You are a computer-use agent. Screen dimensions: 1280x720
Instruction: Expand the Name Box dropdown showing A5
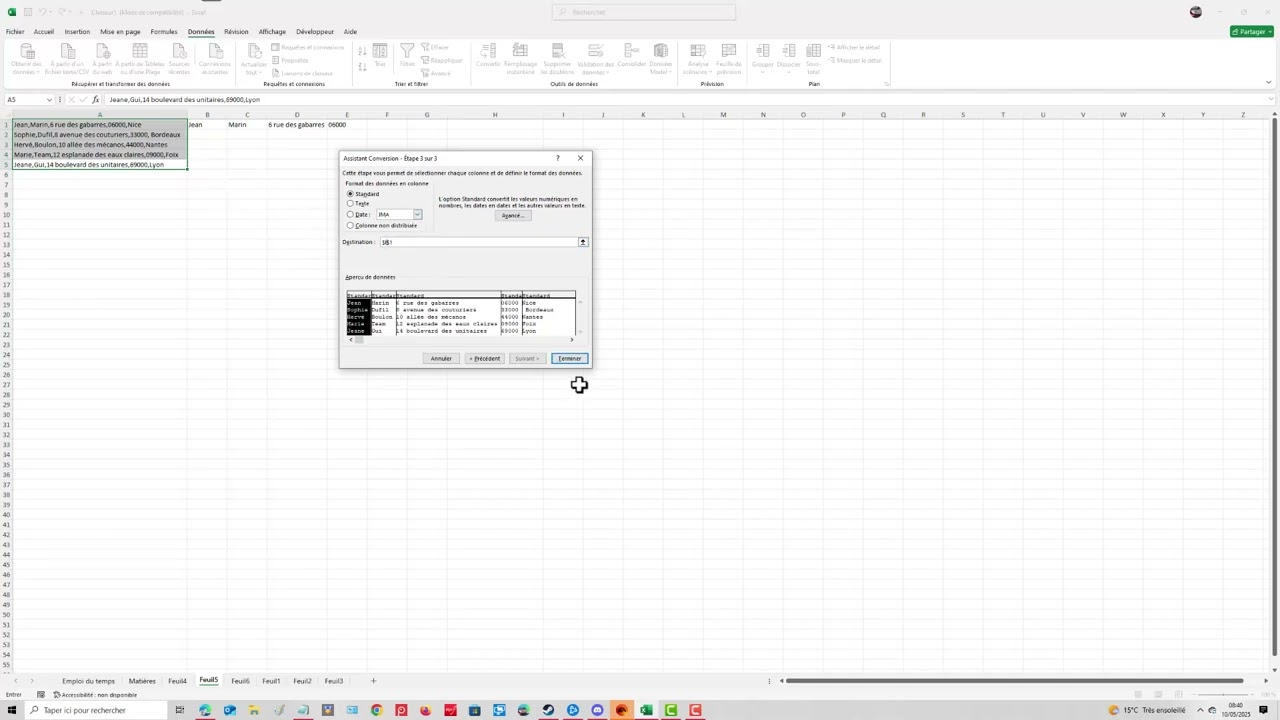49,99
